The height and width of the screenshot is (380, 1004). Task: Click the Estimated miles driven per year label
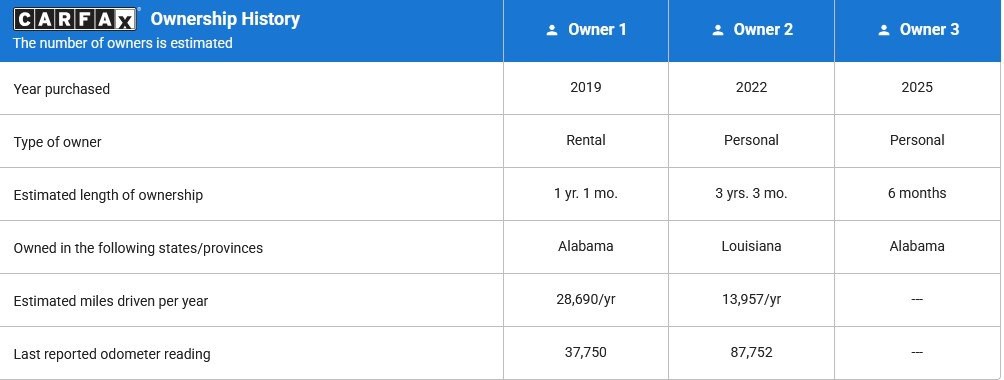pyautogui.click(x=111, y=301)
